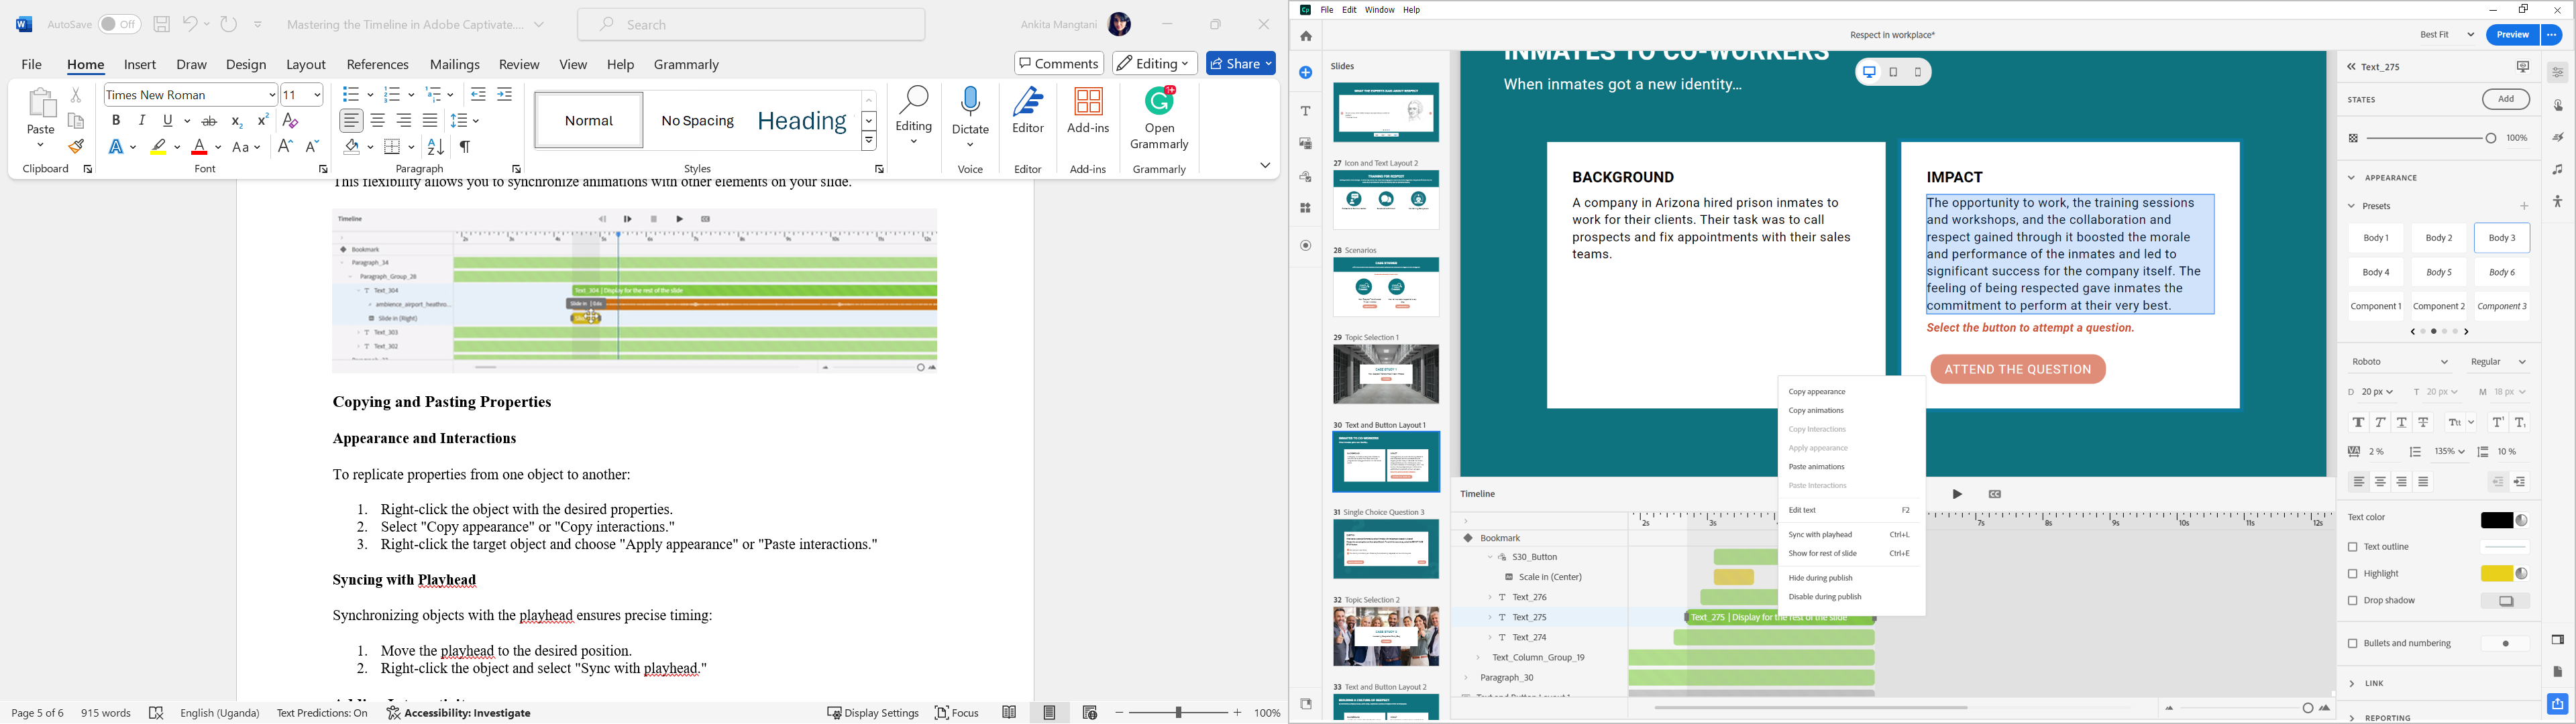Toggle the Bullets and numbering checkbox
This screenshot has width=2576, height=724.
coord(2353,644)
